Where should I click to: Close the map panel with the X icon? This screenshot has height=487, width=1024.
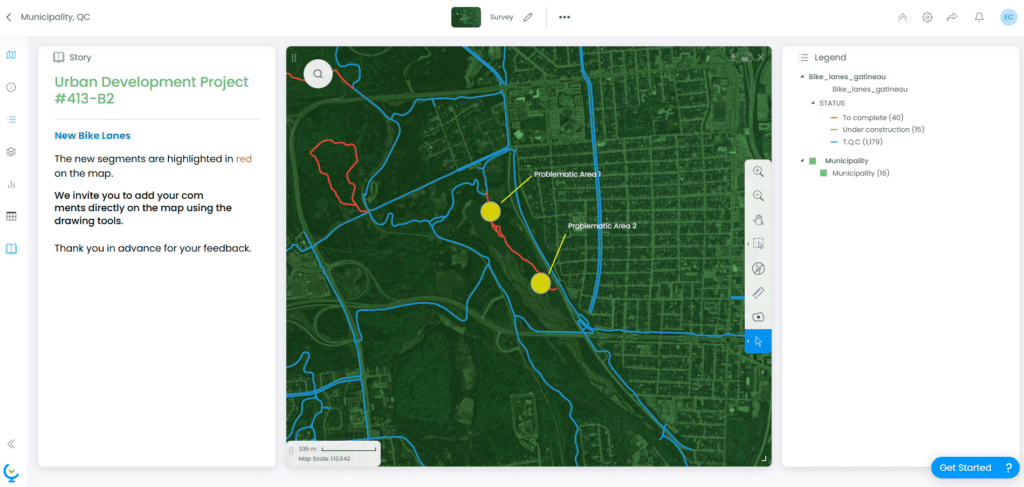click(x=761, y=57)
